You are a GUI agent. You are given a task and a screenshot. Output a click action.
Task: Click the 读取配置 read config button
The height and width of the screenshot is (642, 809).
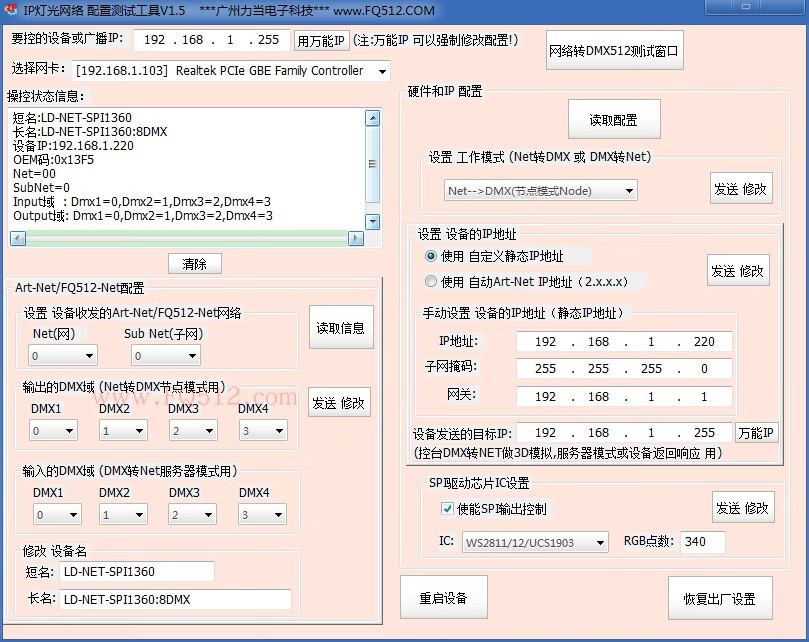[614, 120]
